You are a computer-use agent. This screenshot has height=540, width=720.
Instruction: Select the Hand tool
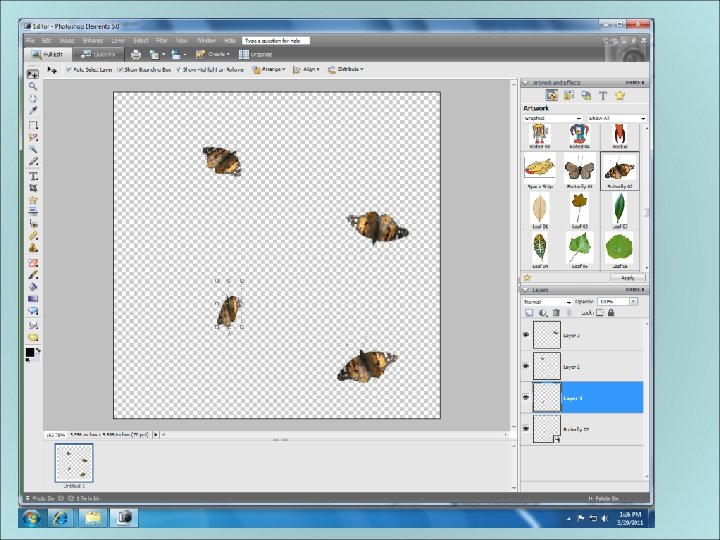point(33,98)
